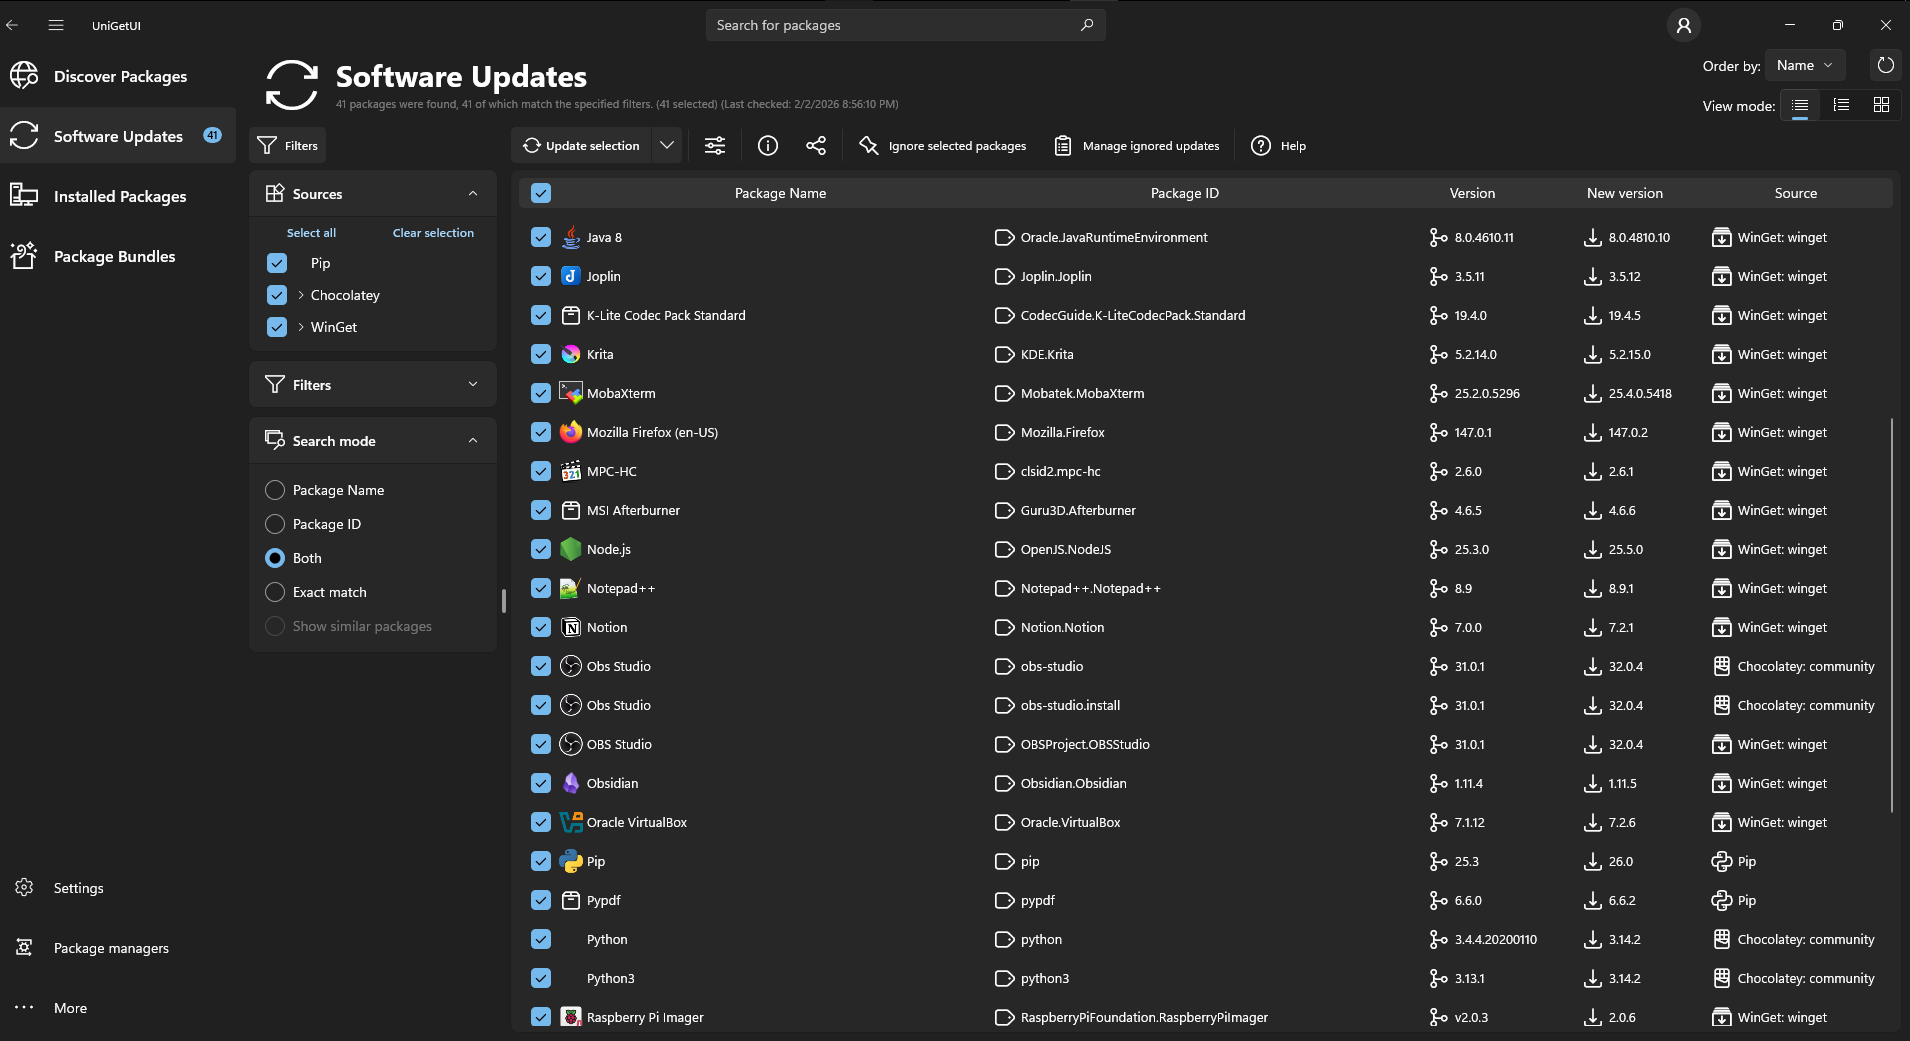Open Settings
This screenshot has width=1910, height=1041.
[x=118, y=888]
